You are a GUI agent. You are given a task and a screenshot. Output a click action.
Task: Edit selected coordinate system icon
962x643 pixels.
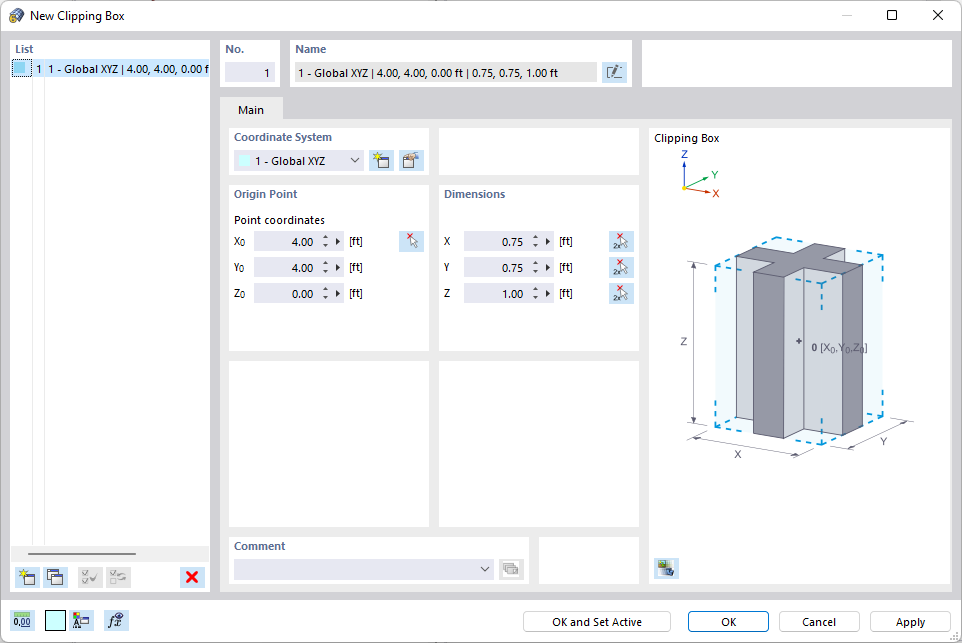(411, 161)
